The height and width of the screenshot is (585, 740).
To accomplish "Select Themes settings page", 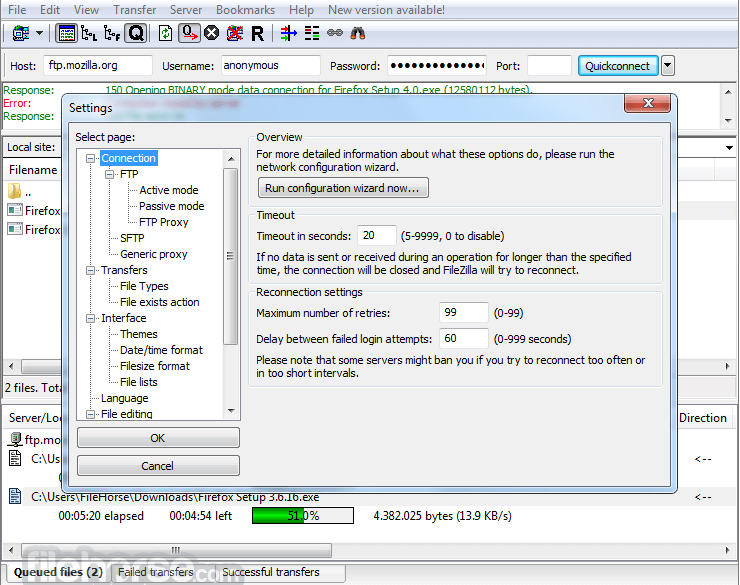I will (x=138, y=334).
